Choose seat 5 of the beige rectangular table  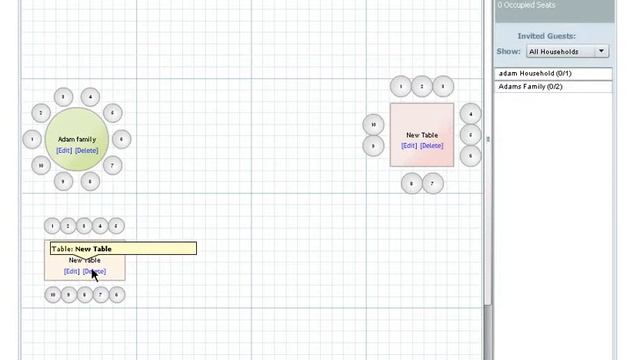116,226
